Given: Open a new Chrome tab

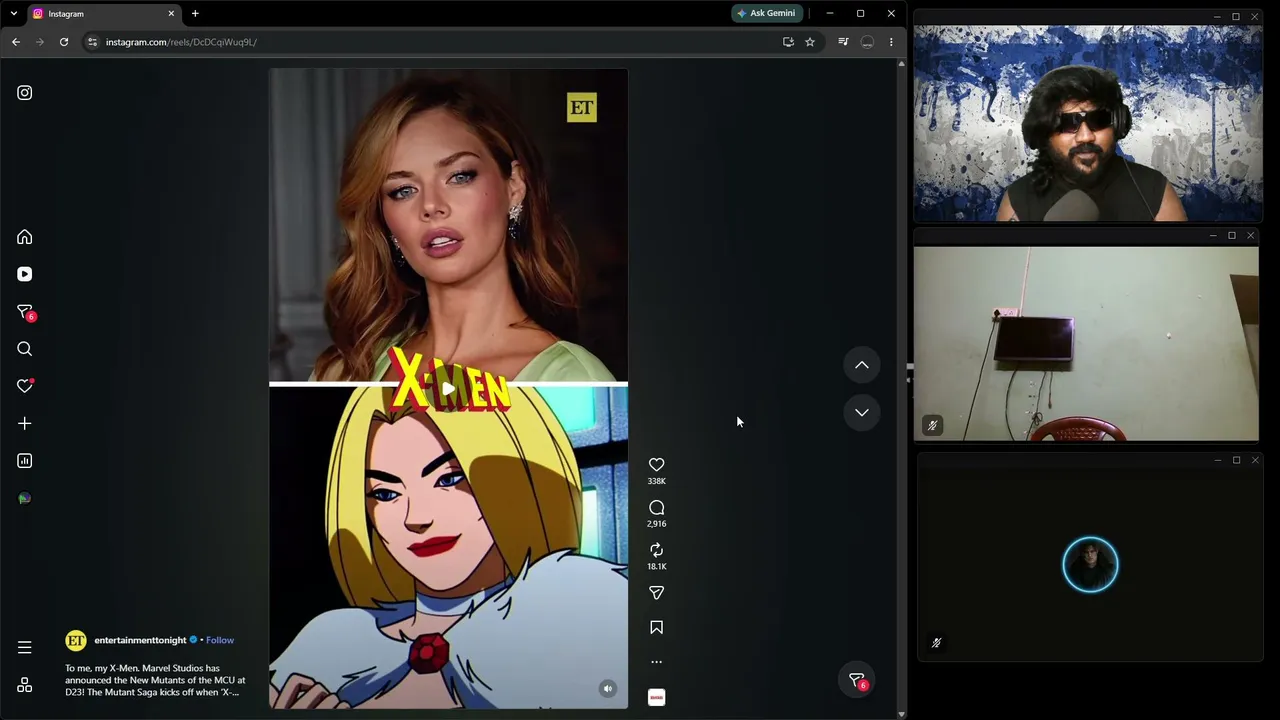Looking at the screenshot, I should [x=195, y=14].
